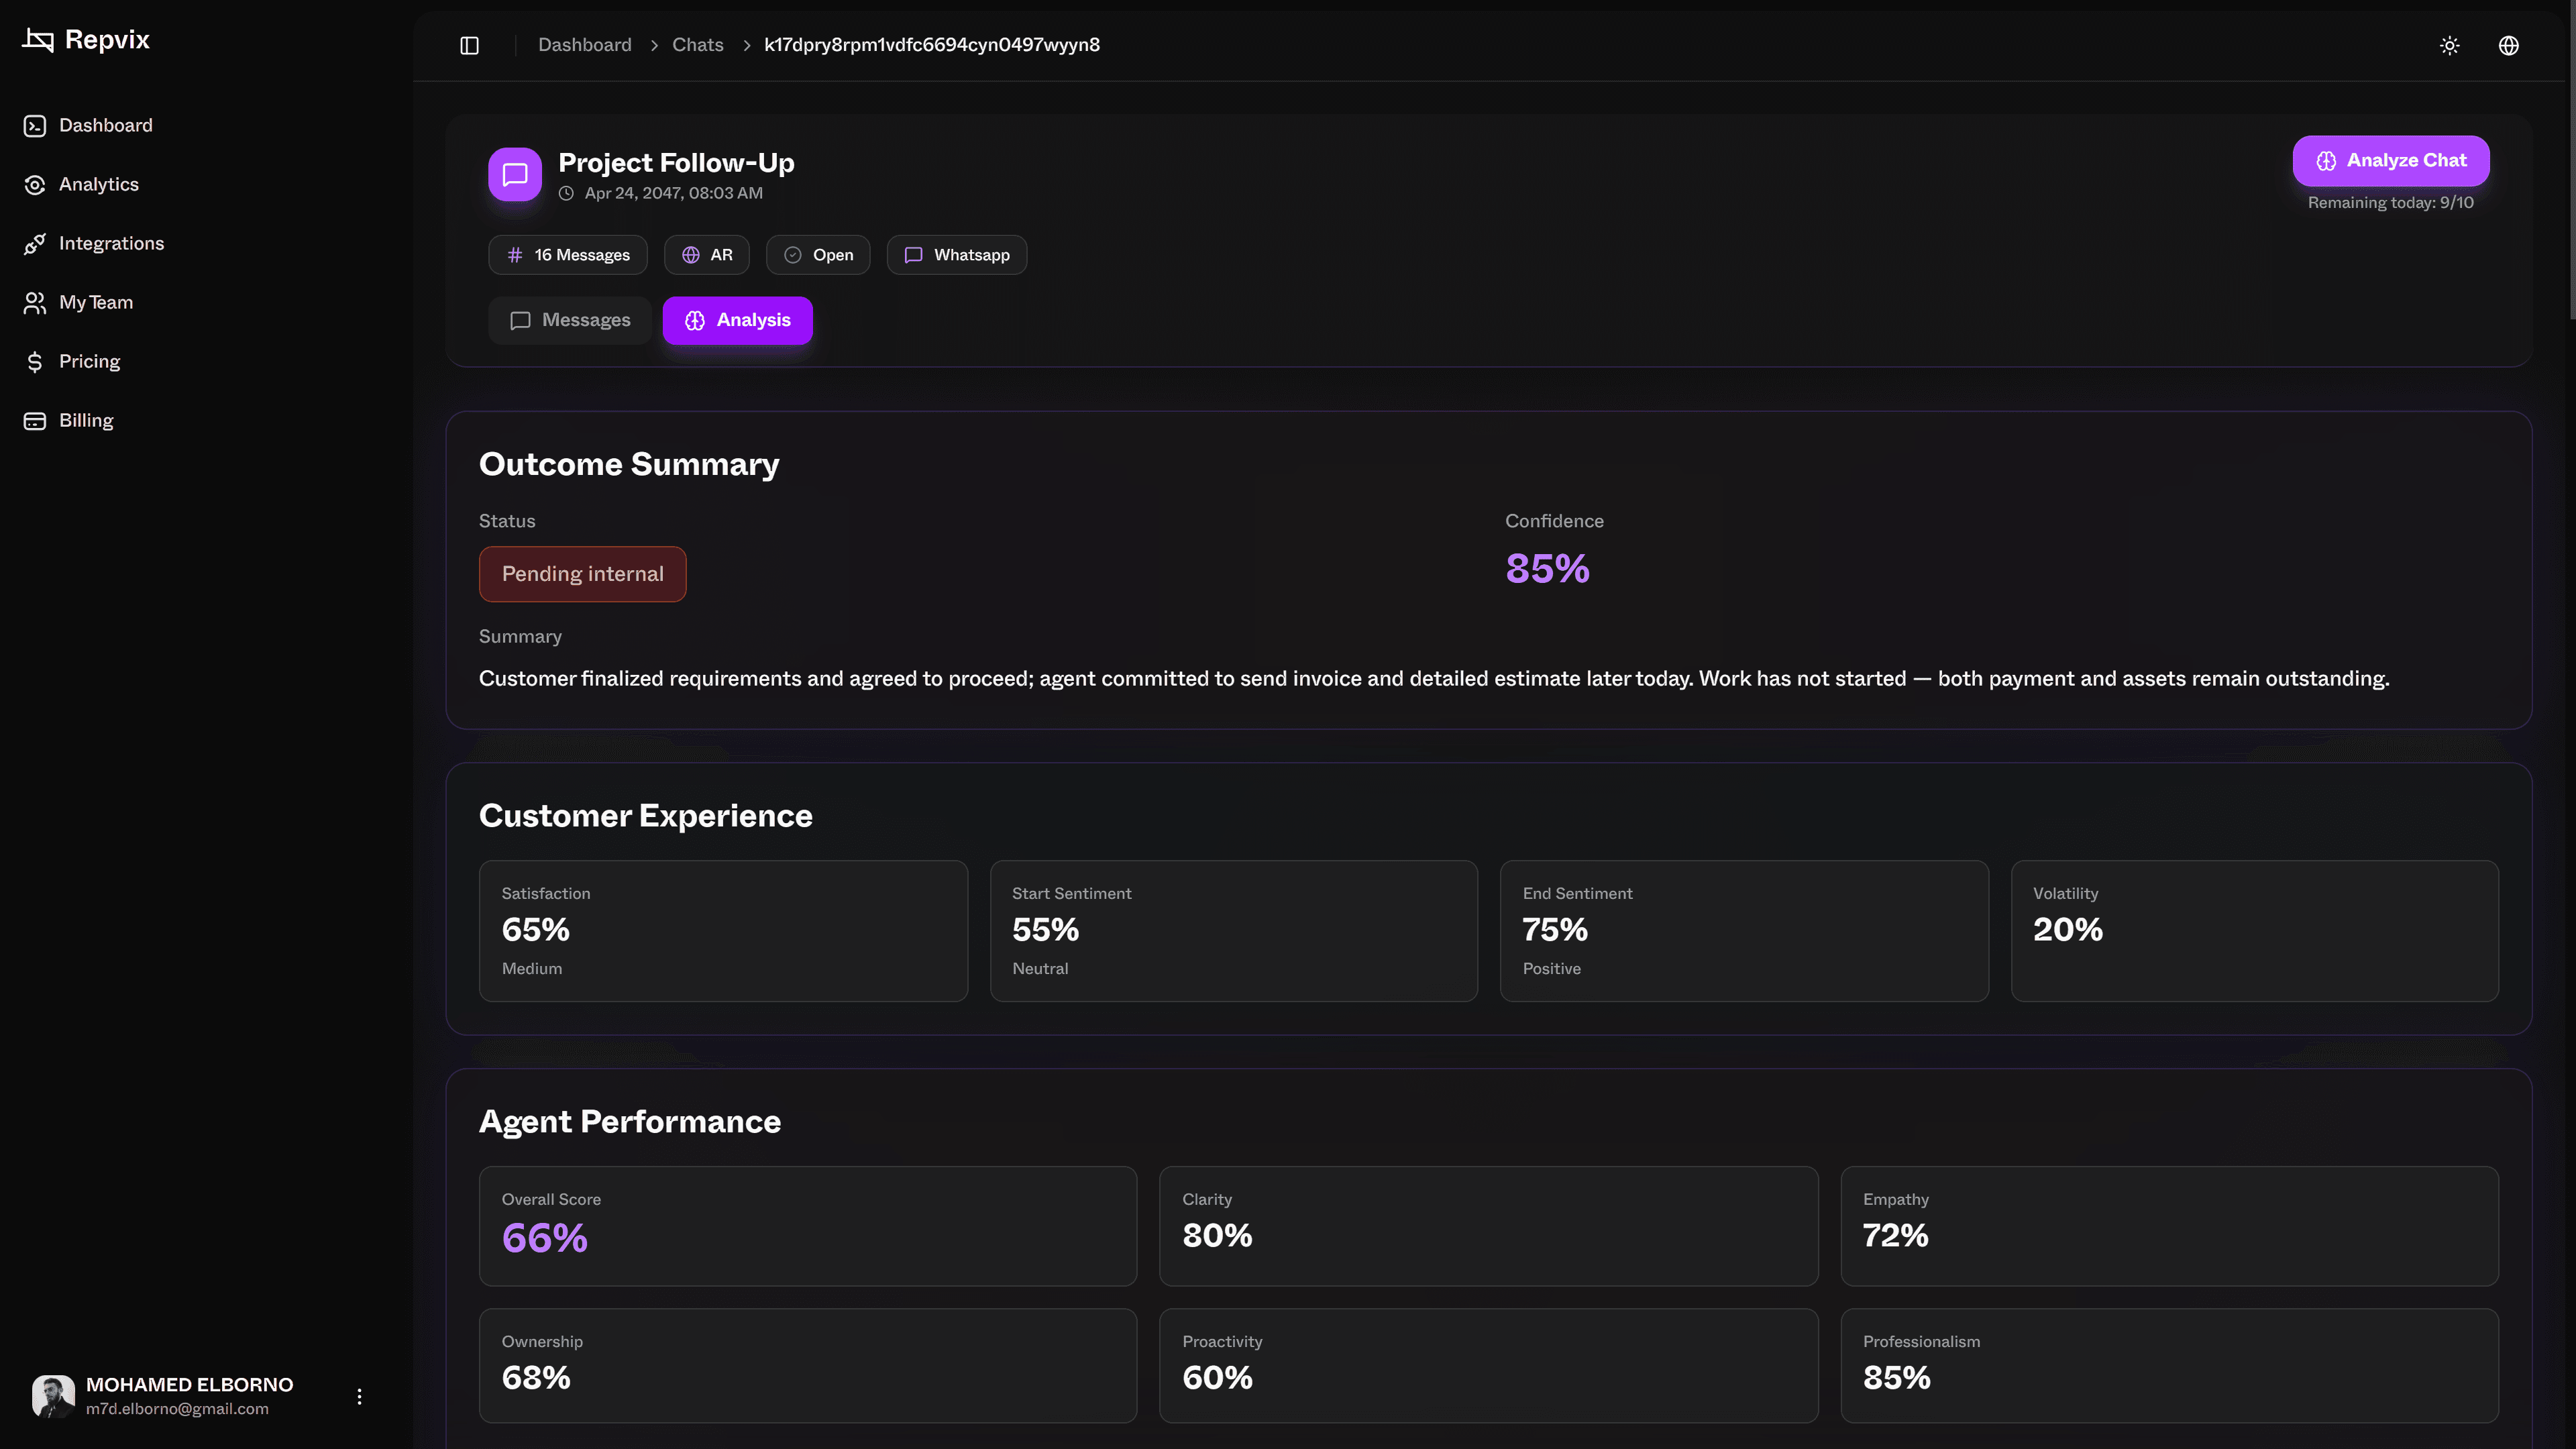Click the Pending internal status badge
The height and width of the screenshot is (1449, 2576).
pos(582,573)
